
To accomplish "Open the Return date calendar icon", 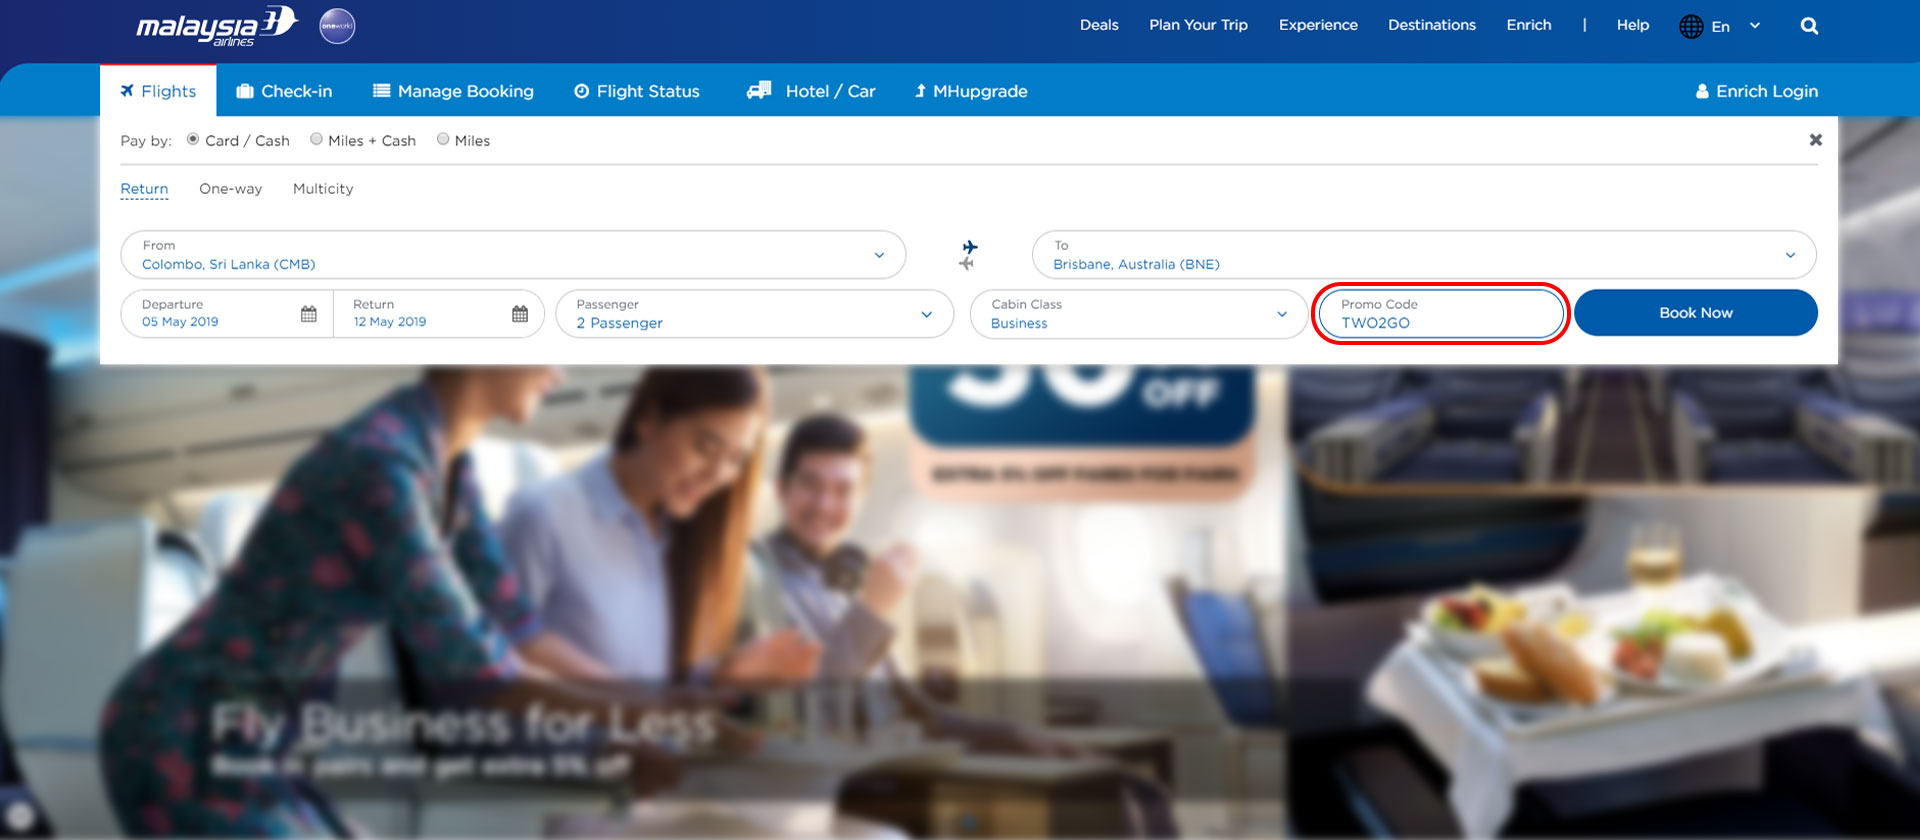I will [x=520, y=314].
